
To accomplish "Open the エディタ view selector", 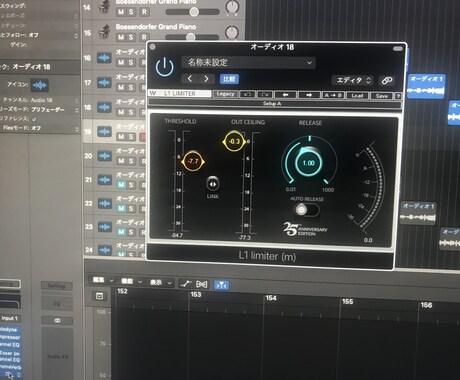I will pyautogui.click(x=353, y=80).
